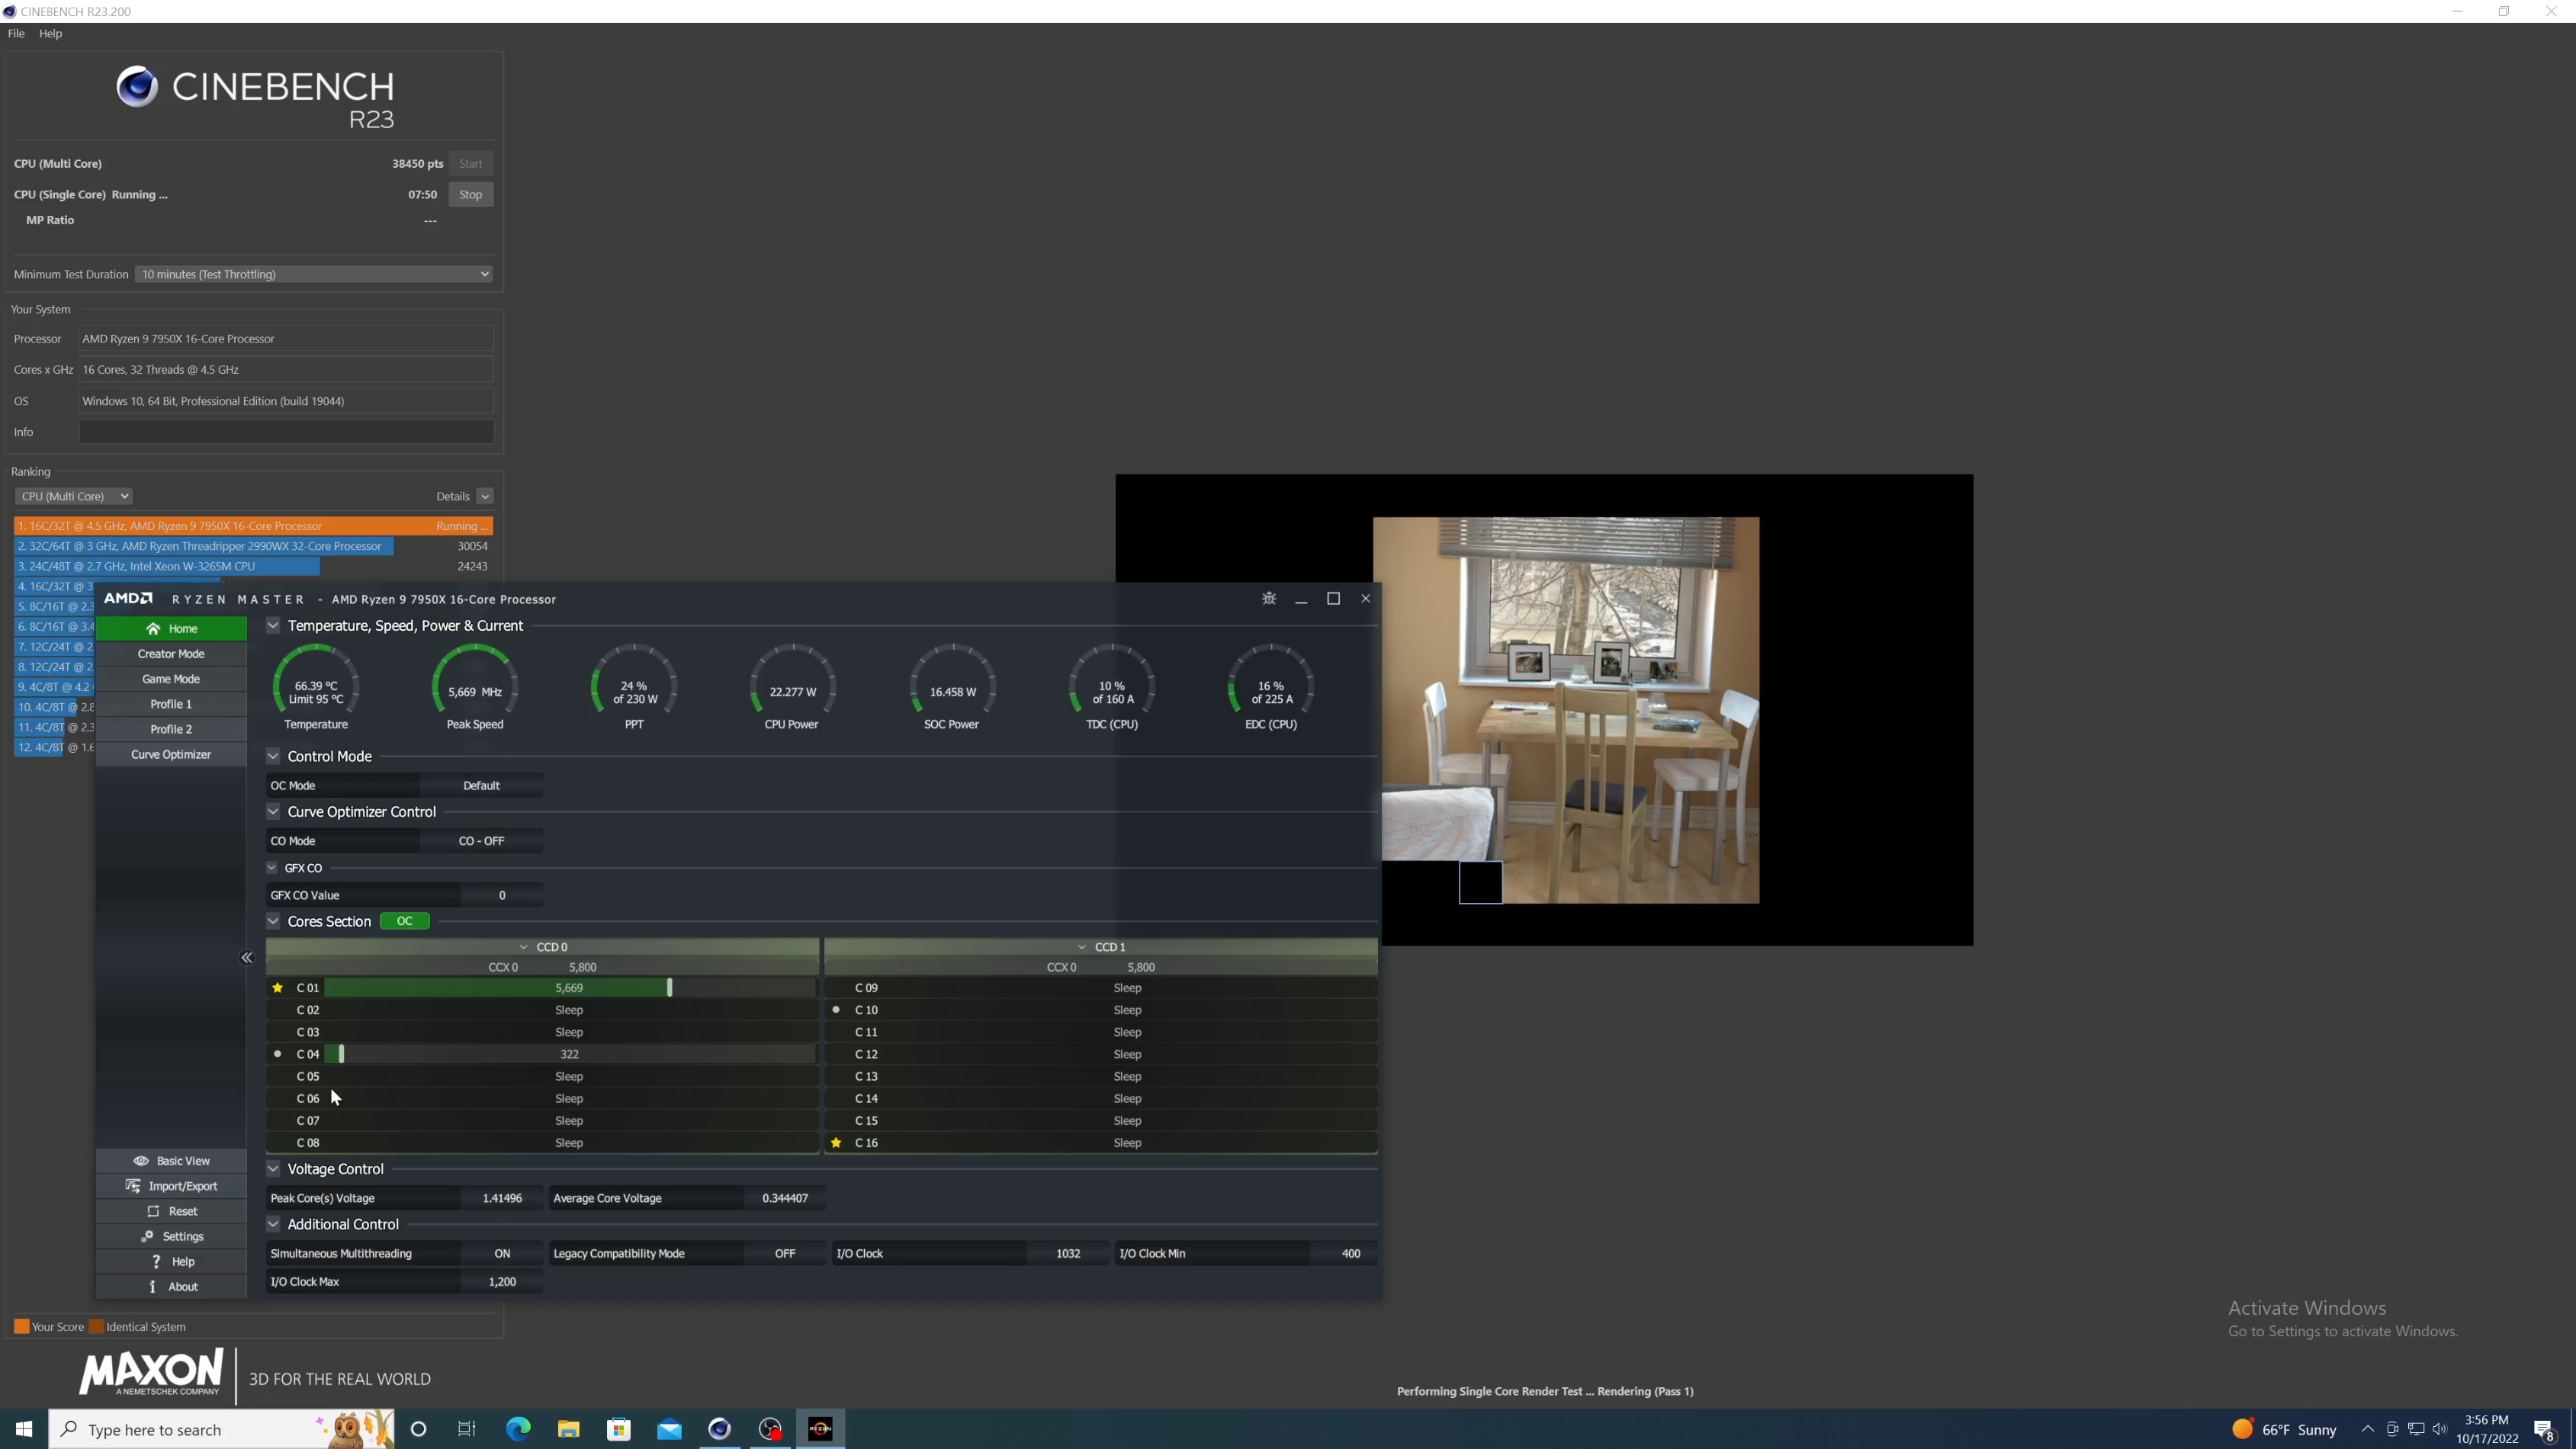Click the Basic View eye icon
Screen dimensions: 2576x1449
[141, 1160]
